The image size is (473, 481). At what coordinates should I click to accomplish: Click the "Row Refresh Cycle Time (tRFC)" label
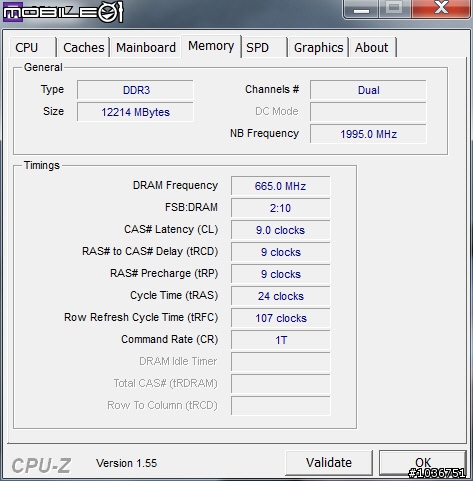point(141,317)
